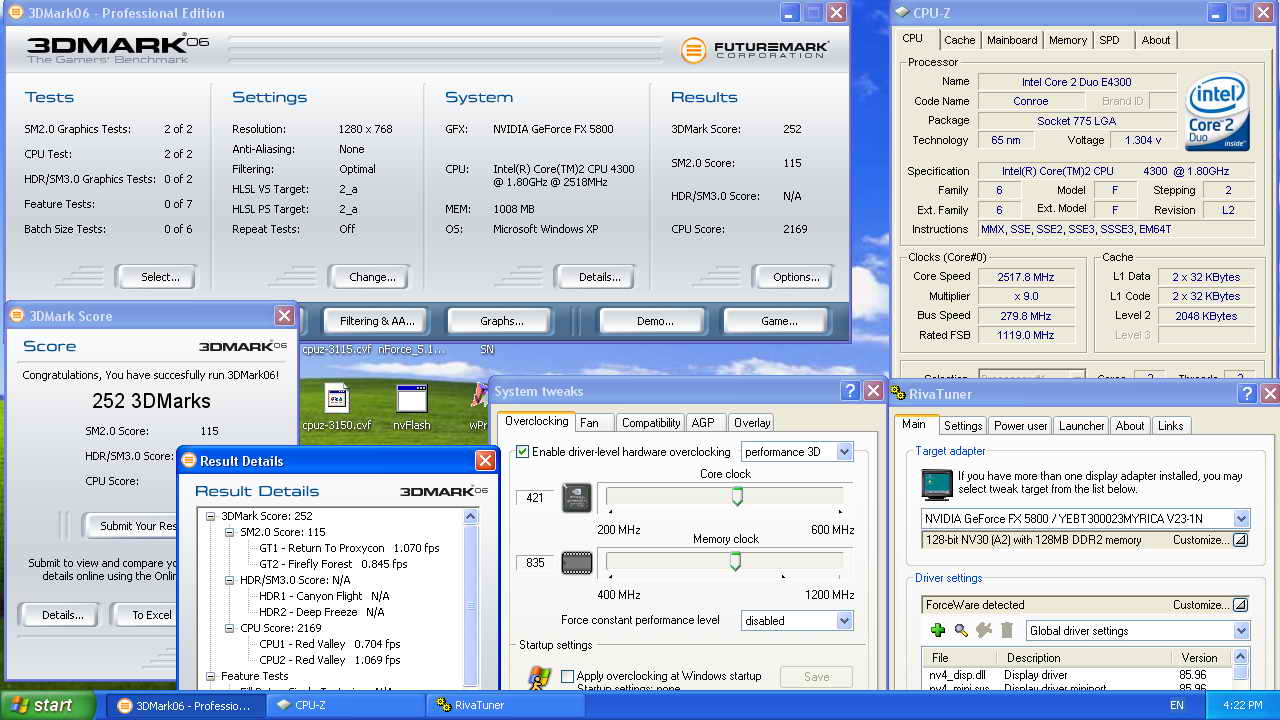The image size is (1280, 720).
Task: Collapse the CPU Score: 2169 tree node
Action: tap(230, 628)
